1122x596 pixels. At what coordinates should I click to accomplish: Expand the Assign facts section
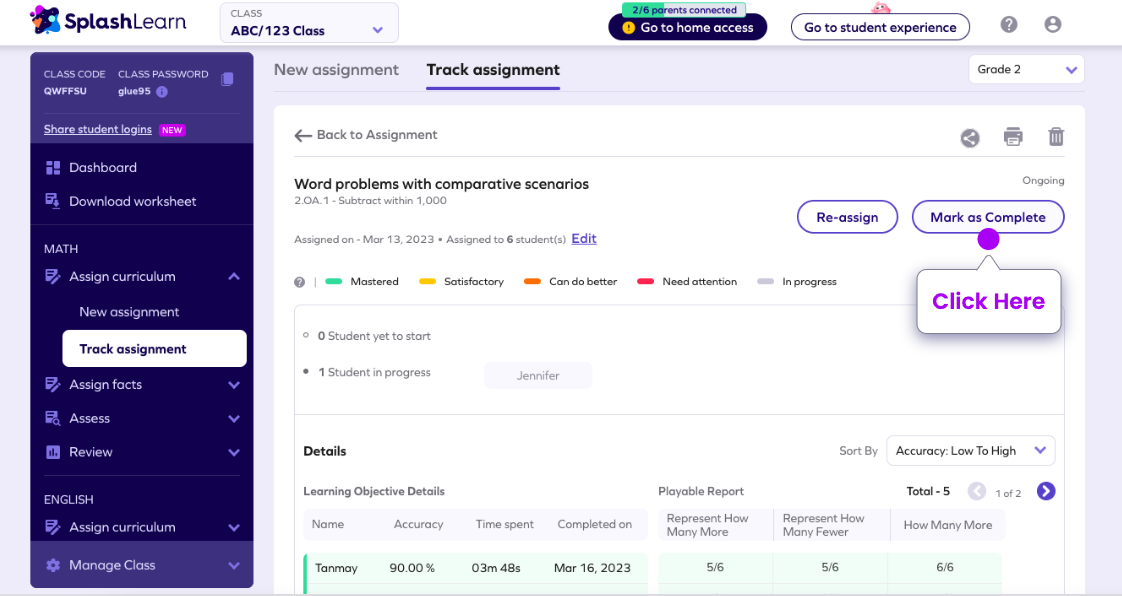pos(233,384)
